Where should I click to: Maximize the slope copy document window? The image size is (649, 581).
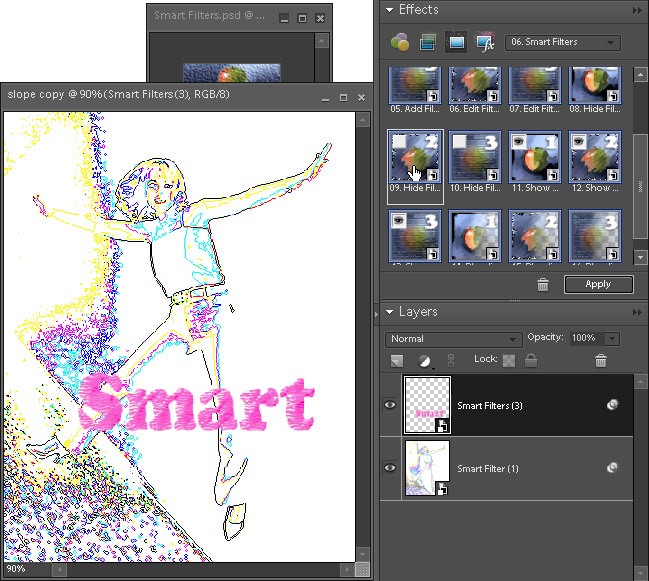pos(343,98)
